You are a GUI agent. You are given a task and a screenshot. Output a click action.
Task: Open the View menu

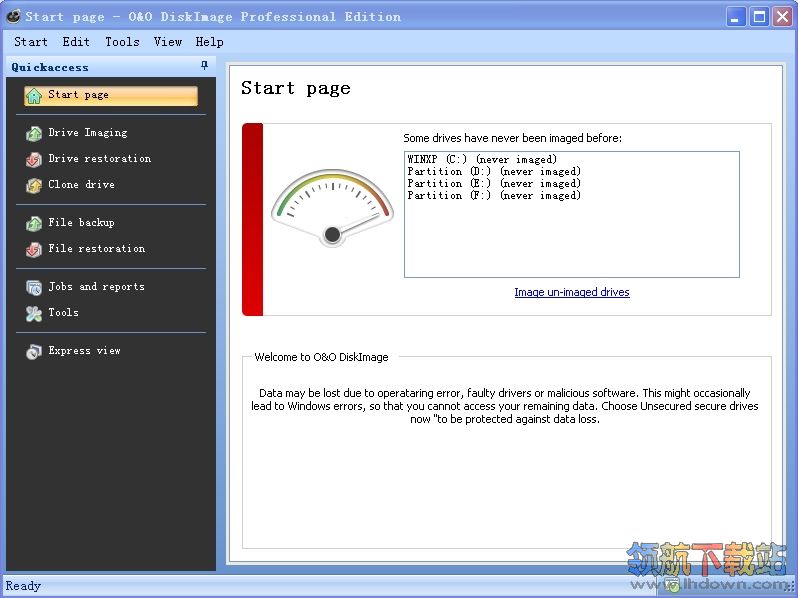(168, 42)
